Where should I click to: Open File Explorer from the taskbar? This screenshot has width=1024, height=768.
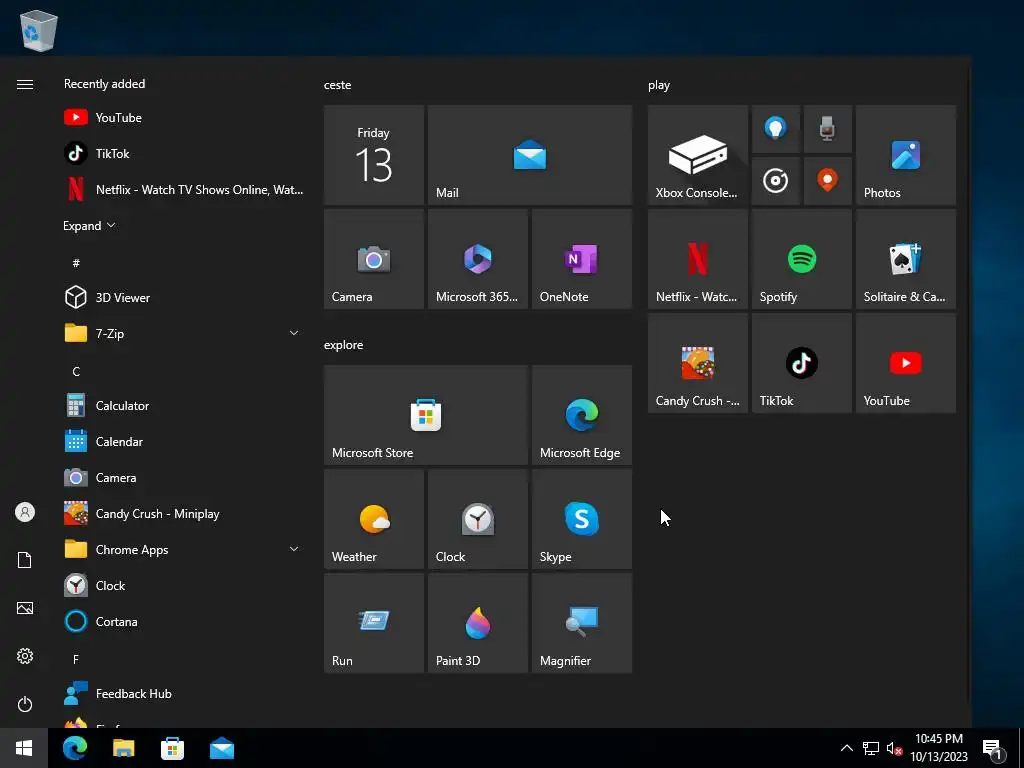coord(123,748)
